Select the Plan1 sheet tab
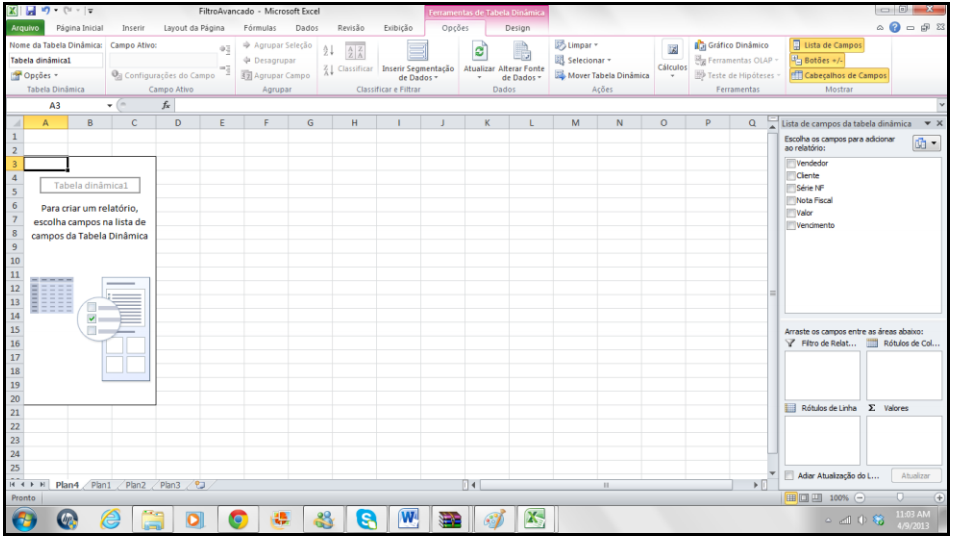 point(101,485)
